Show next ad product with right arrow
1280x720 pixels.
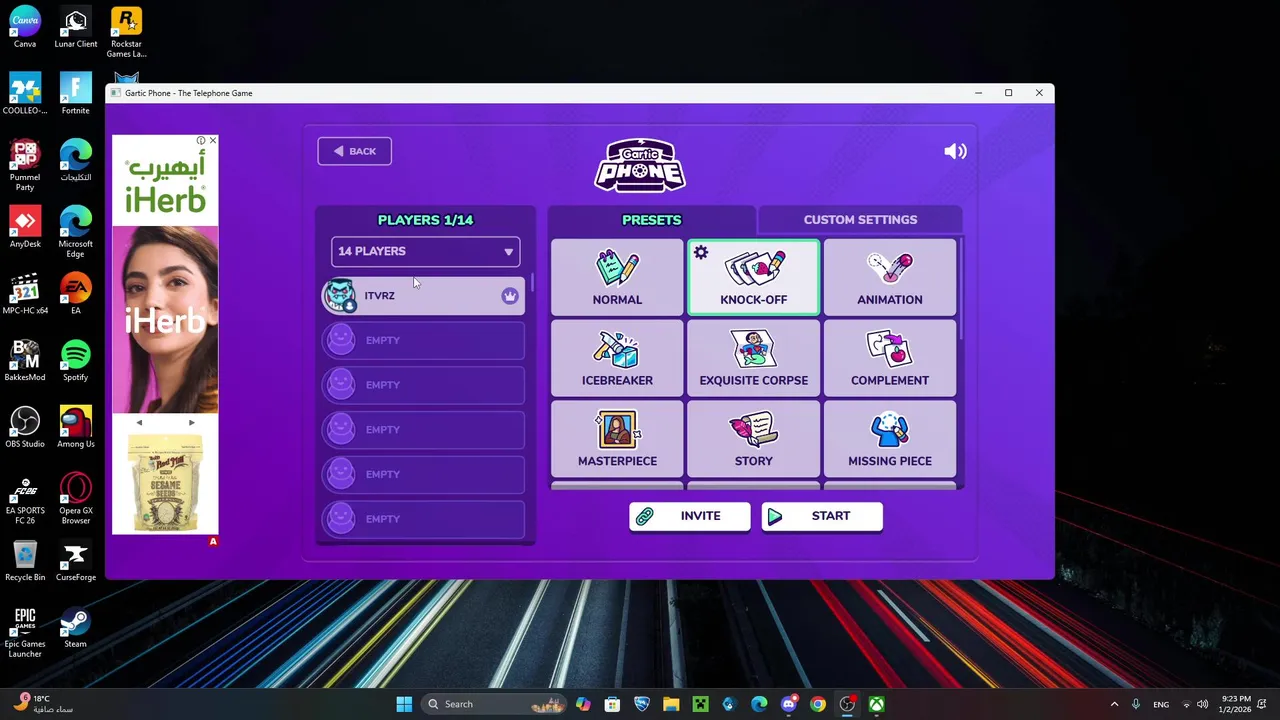192,422
